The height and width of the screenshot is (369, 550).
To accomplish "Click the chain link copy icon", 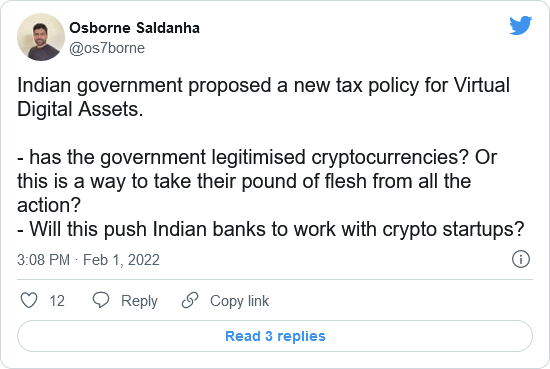I will pyautogui.click(x=190, y=301).
